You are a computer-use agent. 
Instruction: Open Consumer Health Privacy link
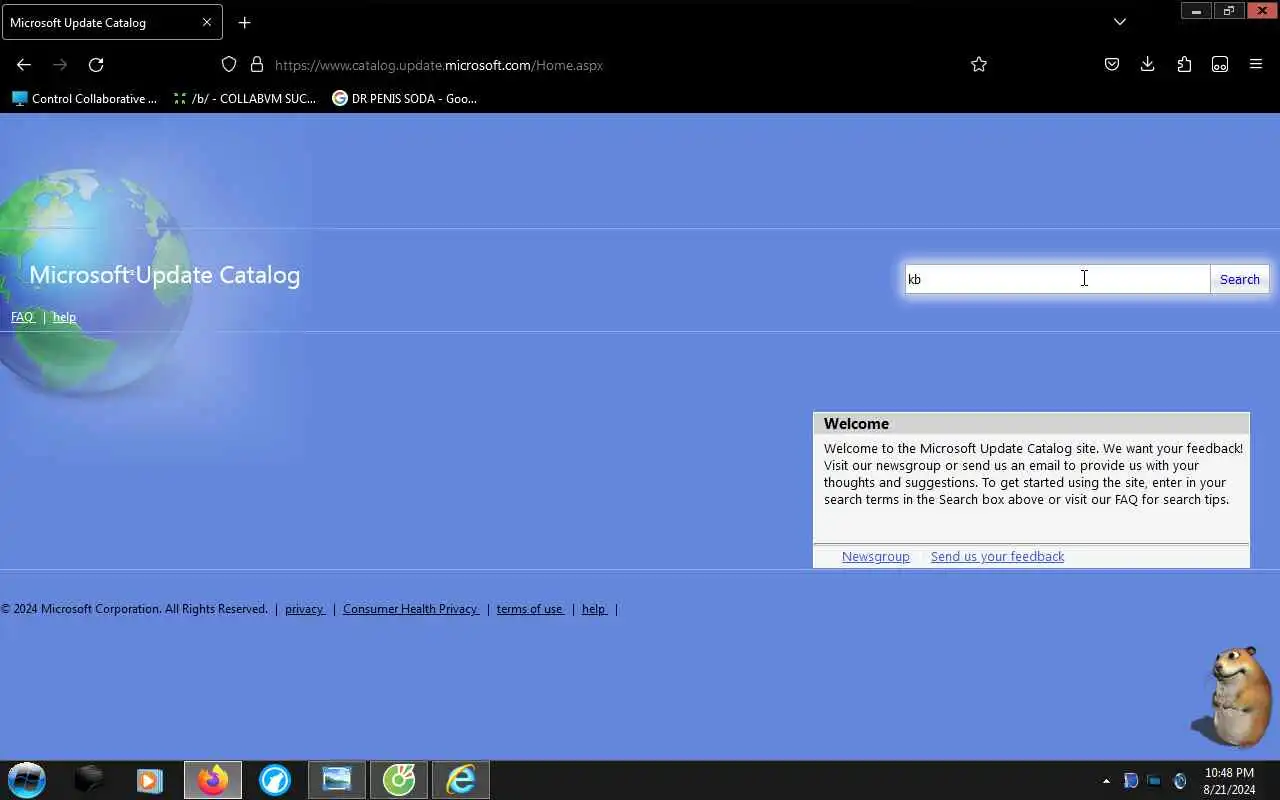tap(411, 609)
